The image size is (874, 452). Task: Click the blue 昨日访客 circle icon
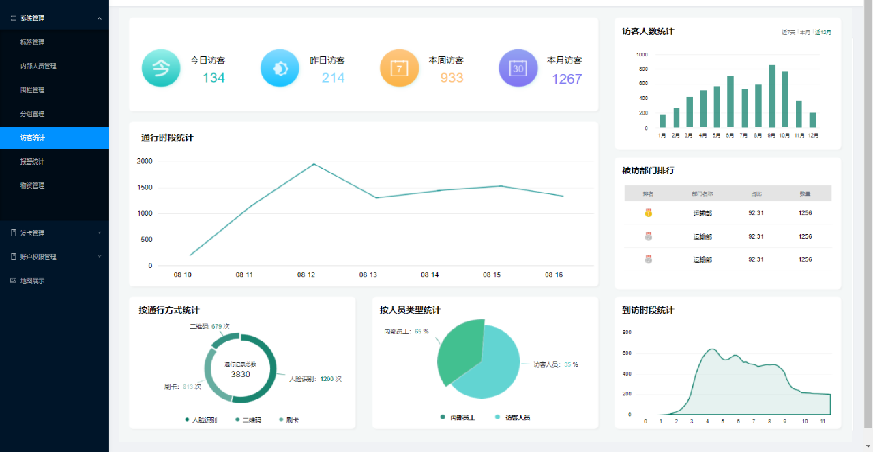click(279, 69)
